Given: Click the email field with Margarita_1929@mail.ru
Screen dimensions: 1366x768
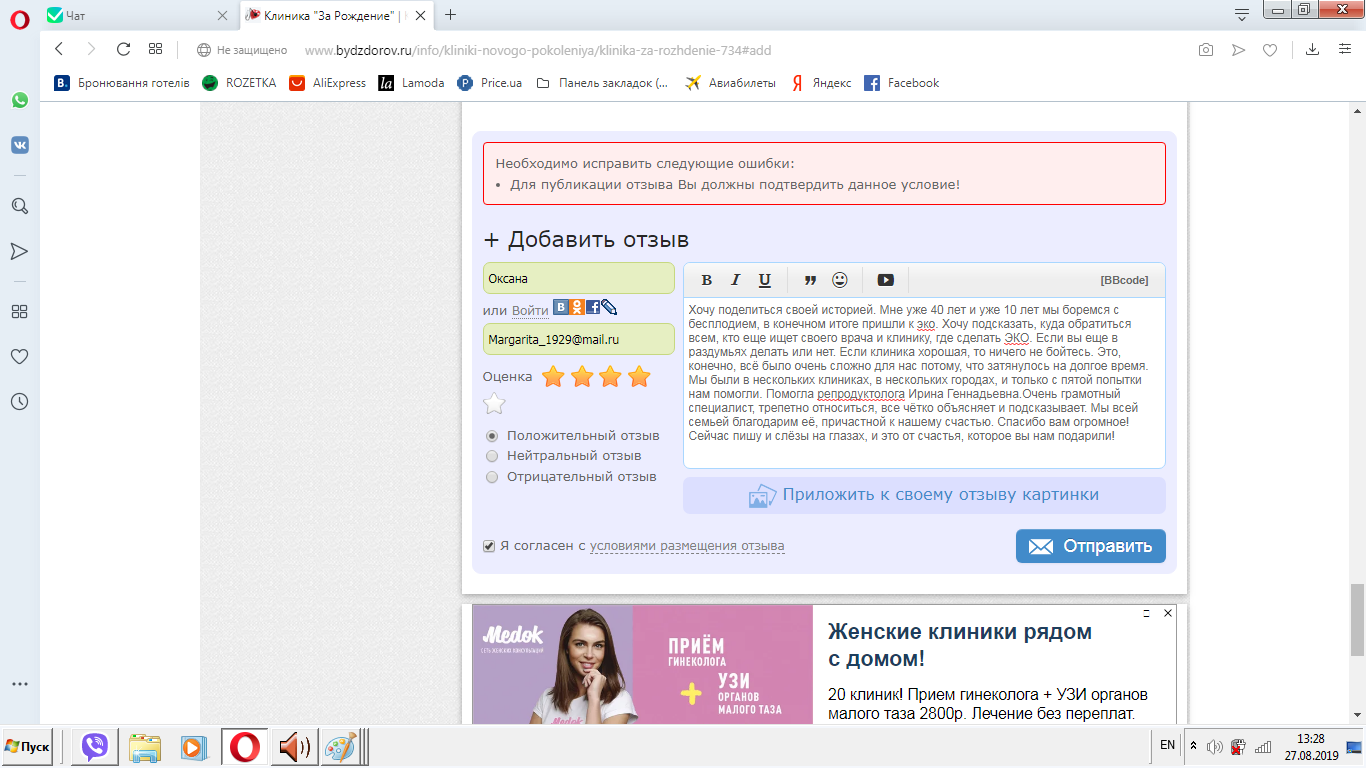Looking at the screenshot, I should pyautogui.click(x=579, y=339).
